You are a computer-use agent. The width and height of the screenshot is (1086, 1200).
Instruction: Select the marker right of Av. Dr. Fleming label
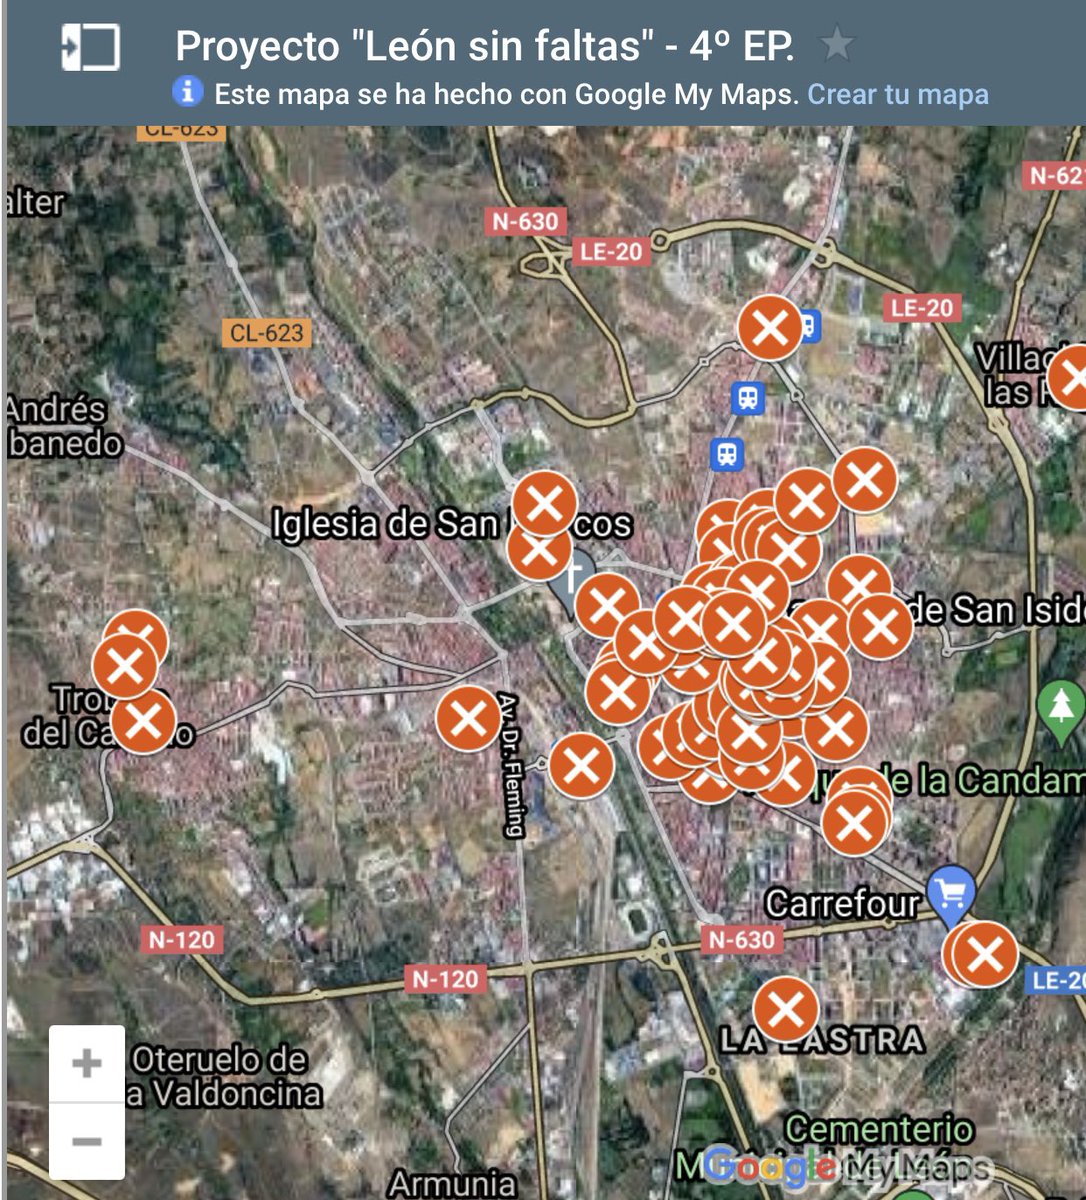581,766
